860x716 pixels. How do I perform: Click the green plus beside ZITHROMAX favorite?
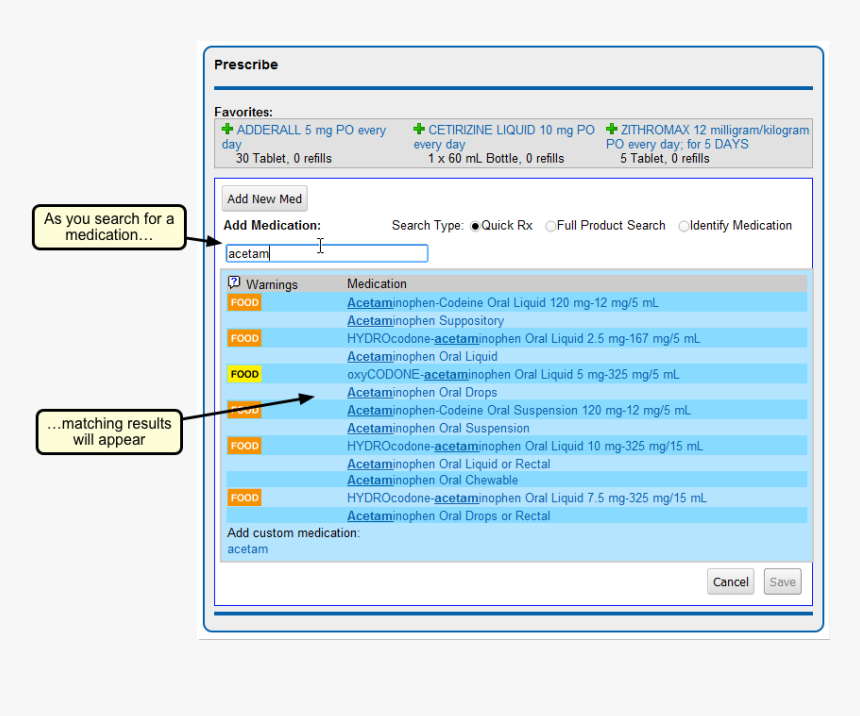612,130
